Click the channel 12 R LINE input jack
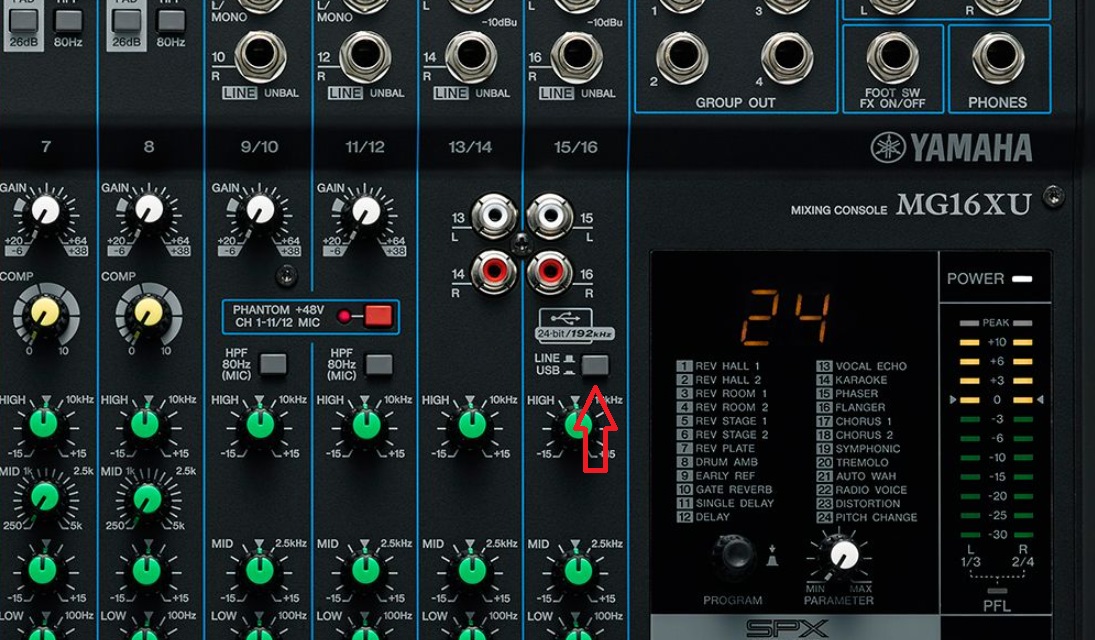The image size is (1095, 640). coord(366,57)
